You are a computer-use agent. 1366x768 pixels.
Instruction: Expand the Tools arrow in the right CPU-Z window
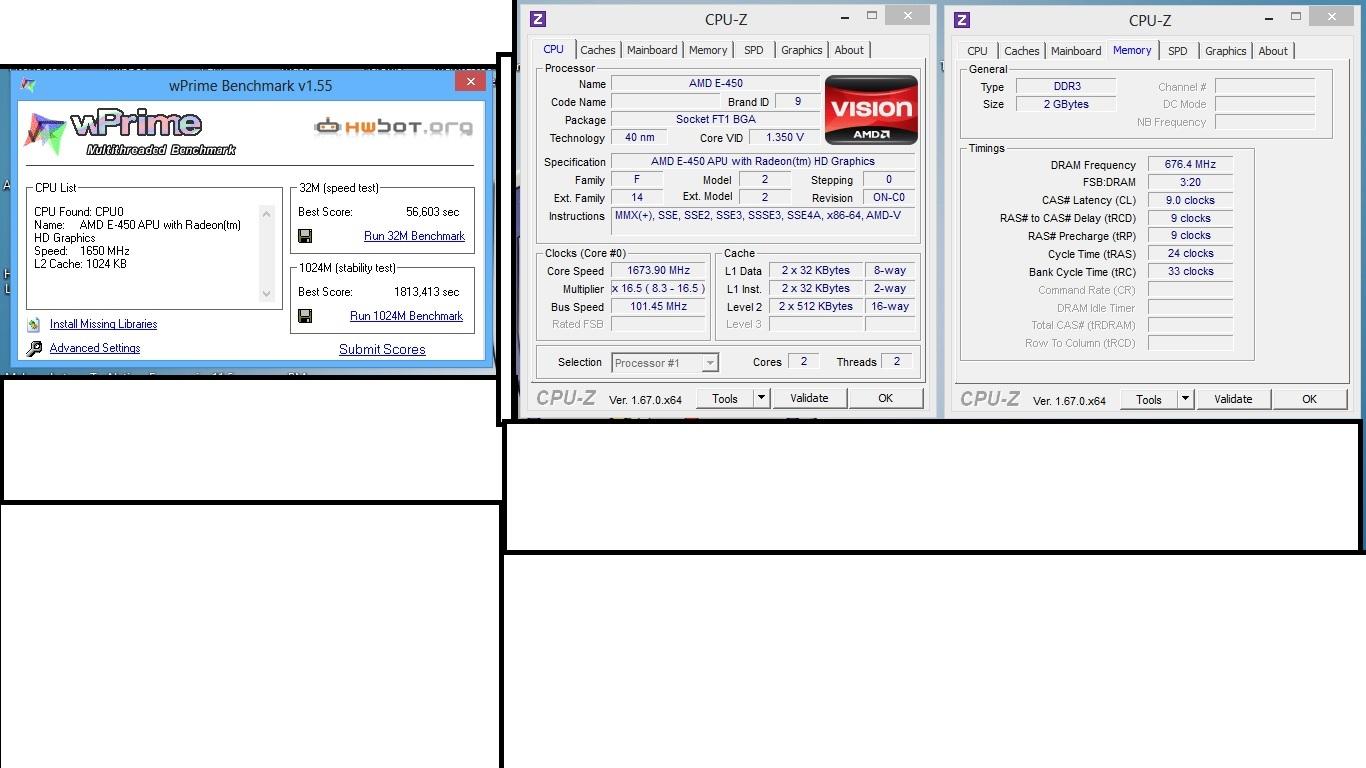(1185, 399)
